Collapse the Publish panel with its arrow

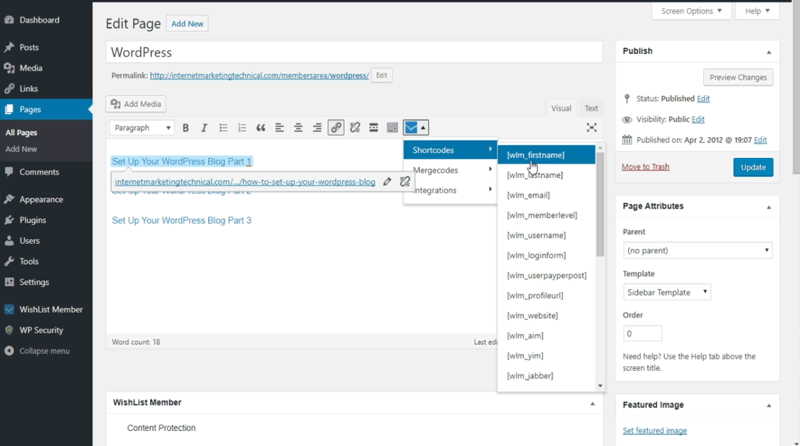[x=768, y=51]
